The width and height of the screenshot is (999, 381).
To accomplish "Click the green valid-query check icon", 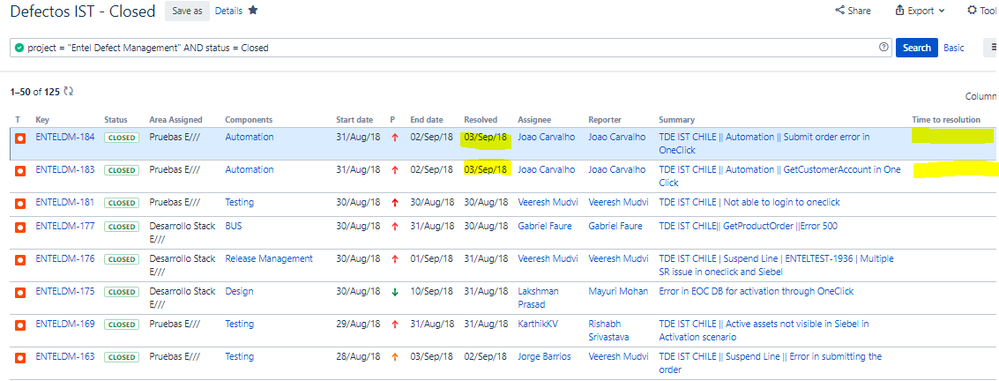I will (19, 48).
